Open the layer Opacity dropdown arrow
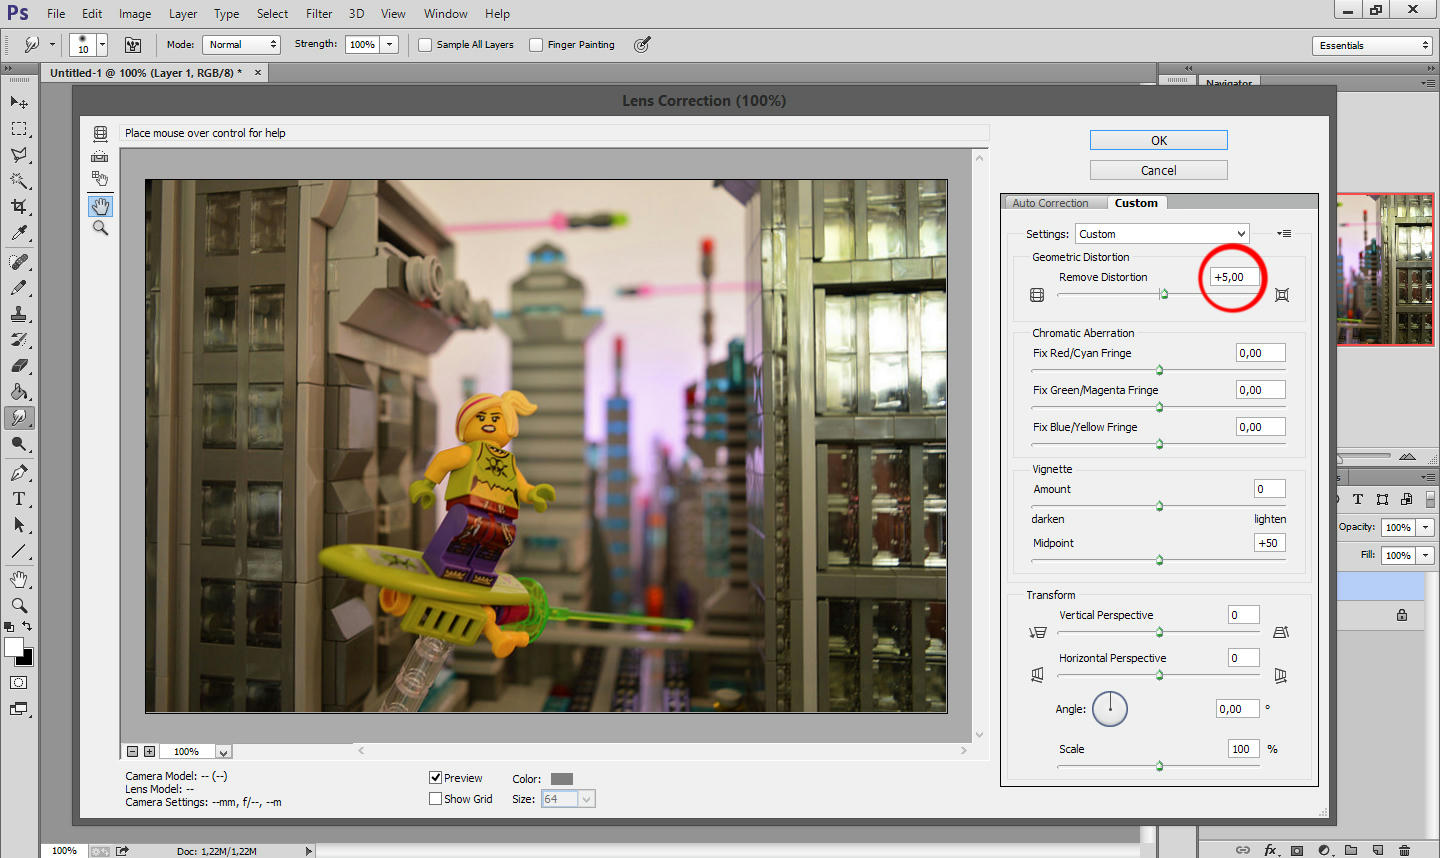 [x=1426, y=527]
